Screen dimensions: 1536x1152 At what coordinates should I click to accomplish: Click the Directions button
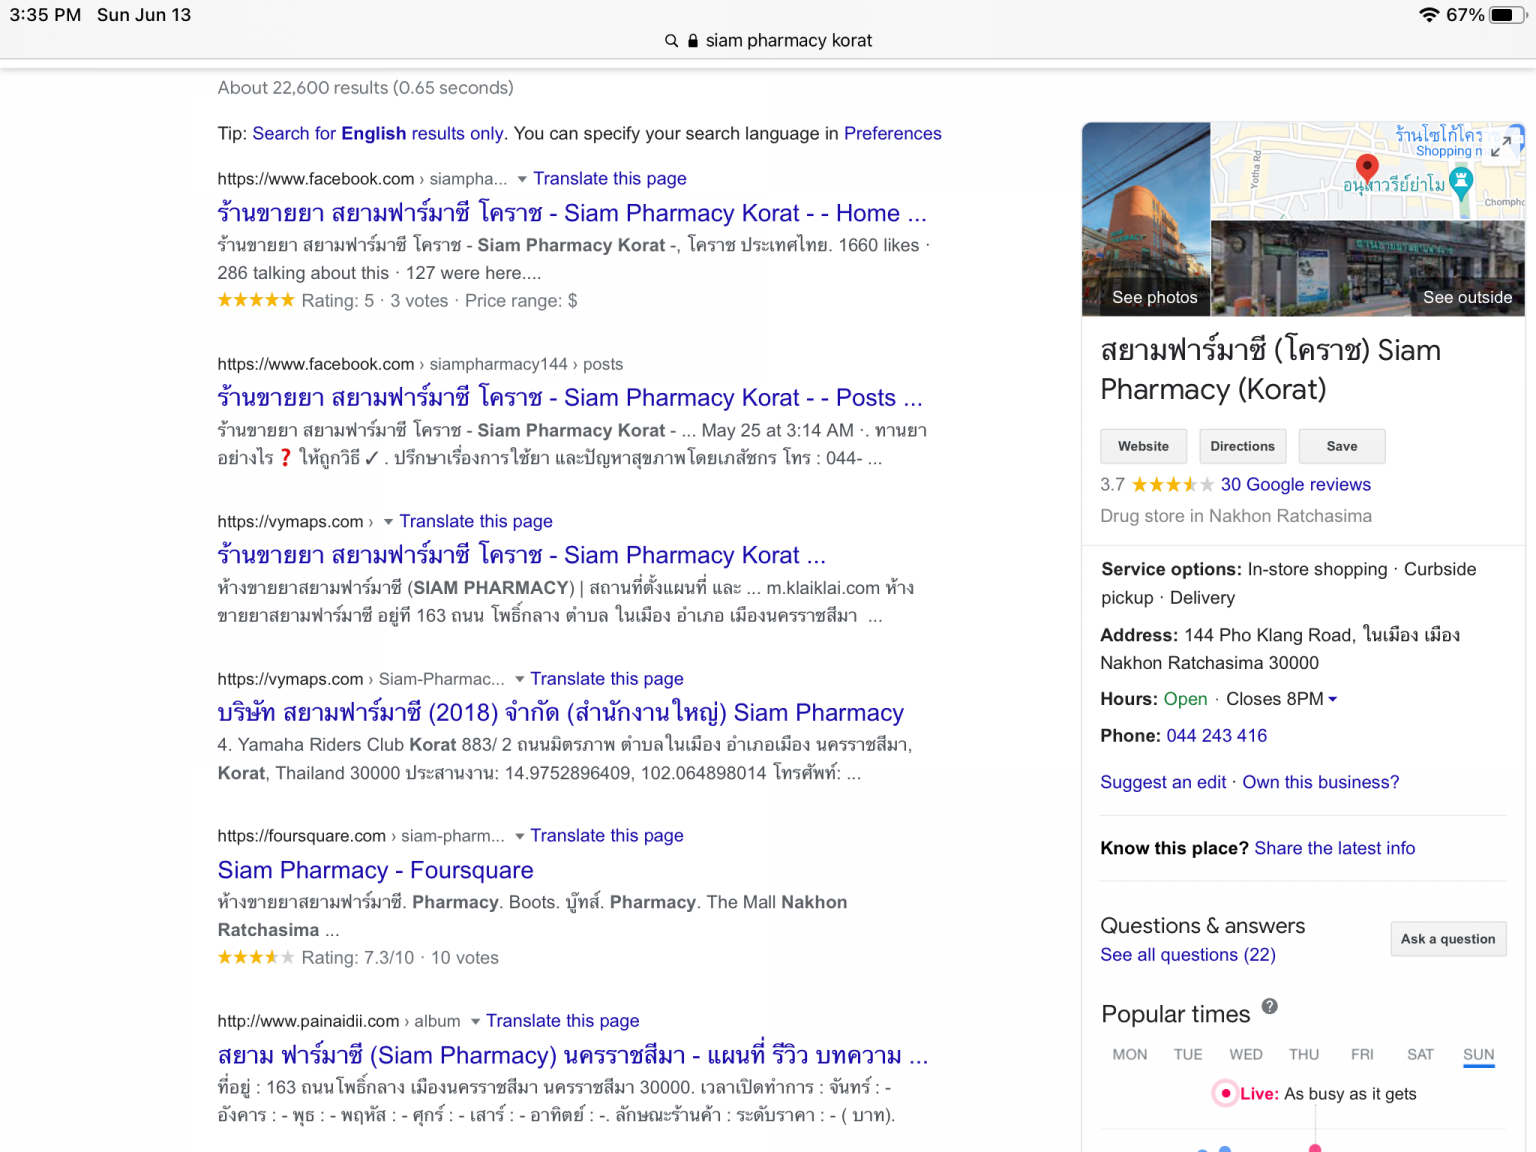point(1242,446)
